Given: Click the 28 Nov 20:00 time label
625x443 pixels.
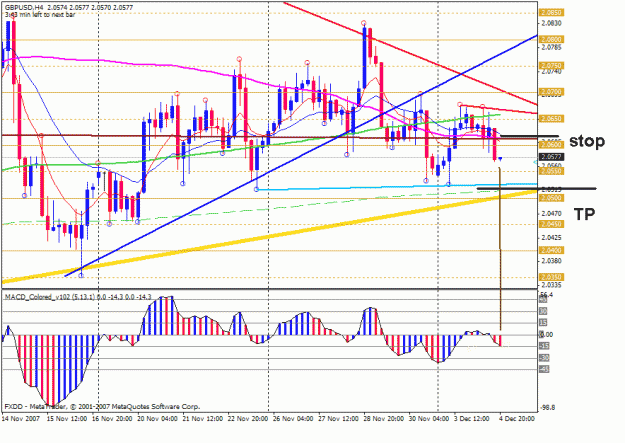Looking at the screenshot, I should 383,419.
